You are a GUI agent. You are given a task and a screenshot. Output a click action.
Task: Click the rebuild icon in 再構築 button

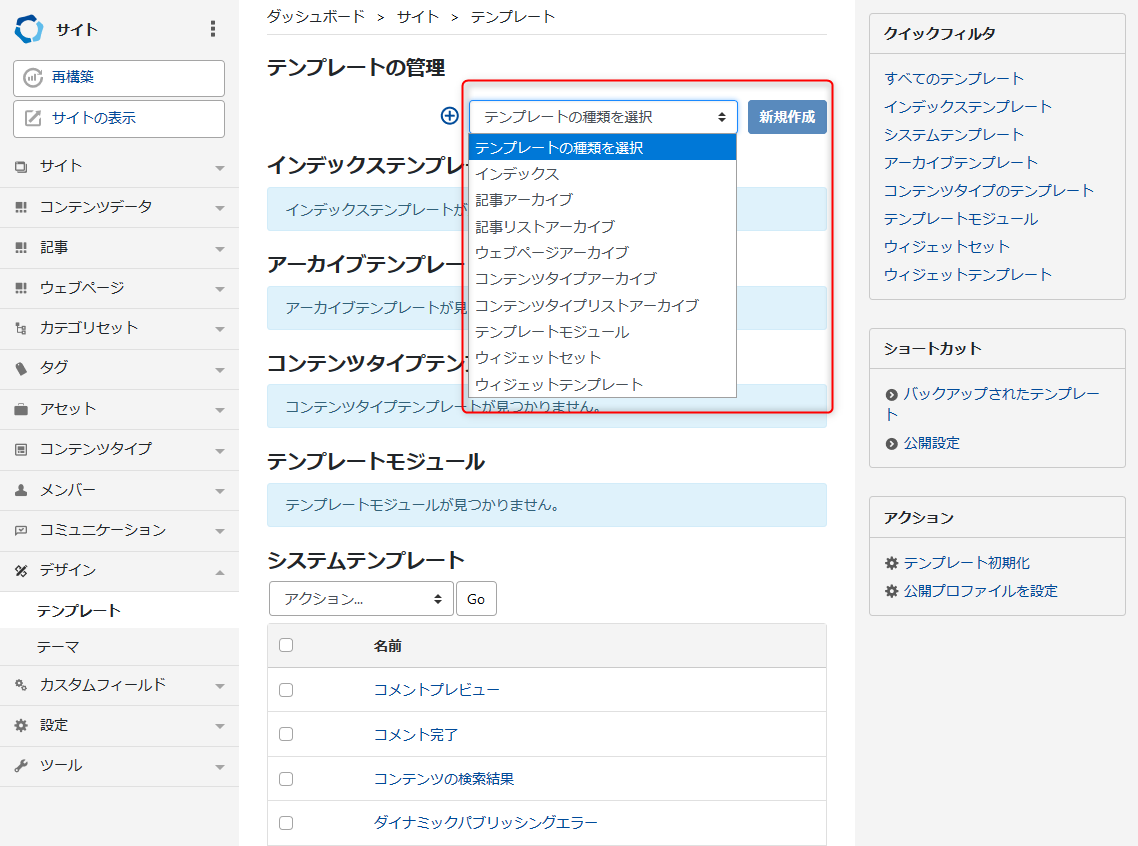pyautogui.click(x=33, y=78)
